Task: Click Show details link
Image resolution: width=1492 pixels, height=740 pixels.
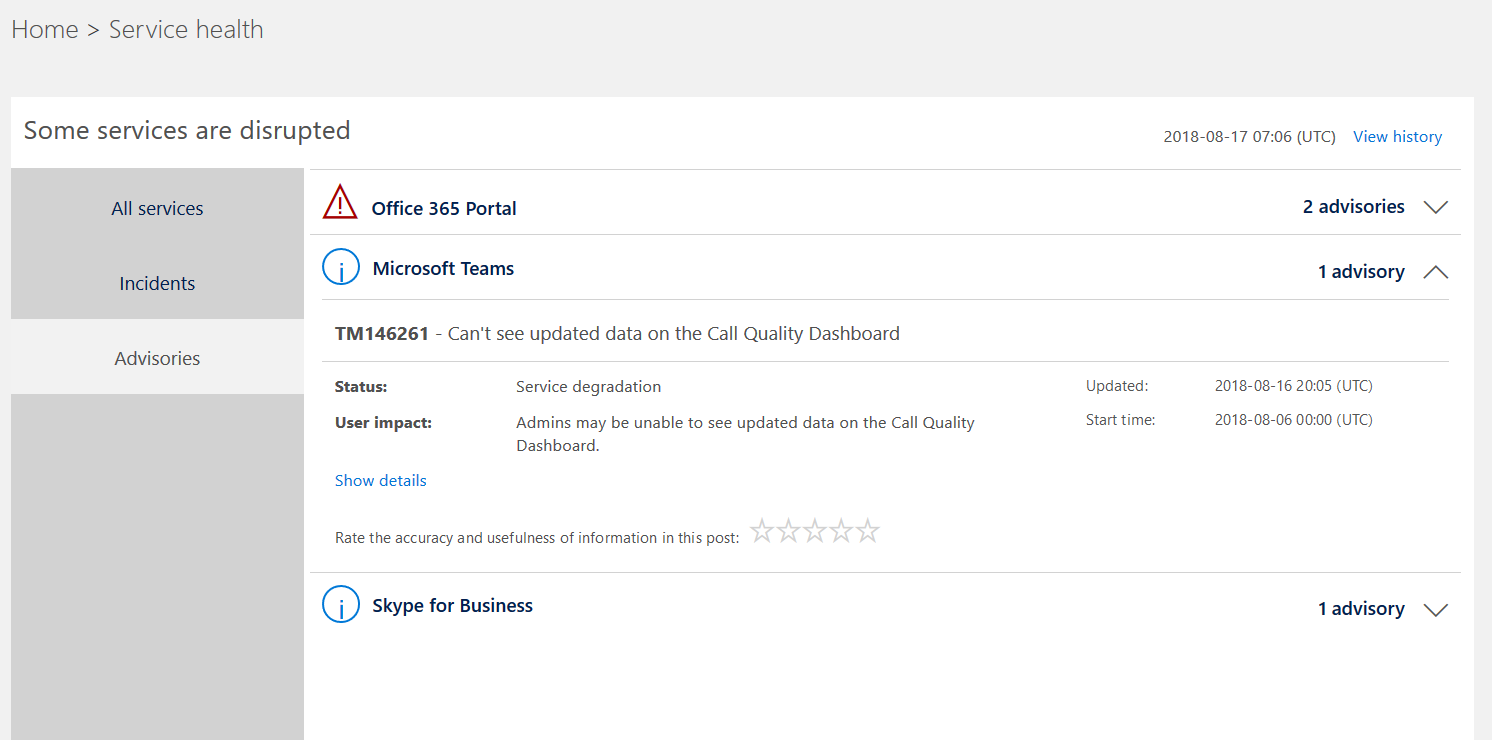Action: click(380, 480)
